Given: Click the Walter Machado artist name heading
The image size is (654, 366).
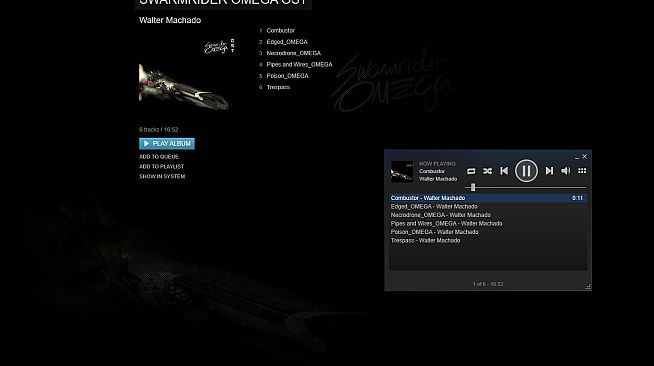Looking at the screenshot, I should click(x=170, y=20).
